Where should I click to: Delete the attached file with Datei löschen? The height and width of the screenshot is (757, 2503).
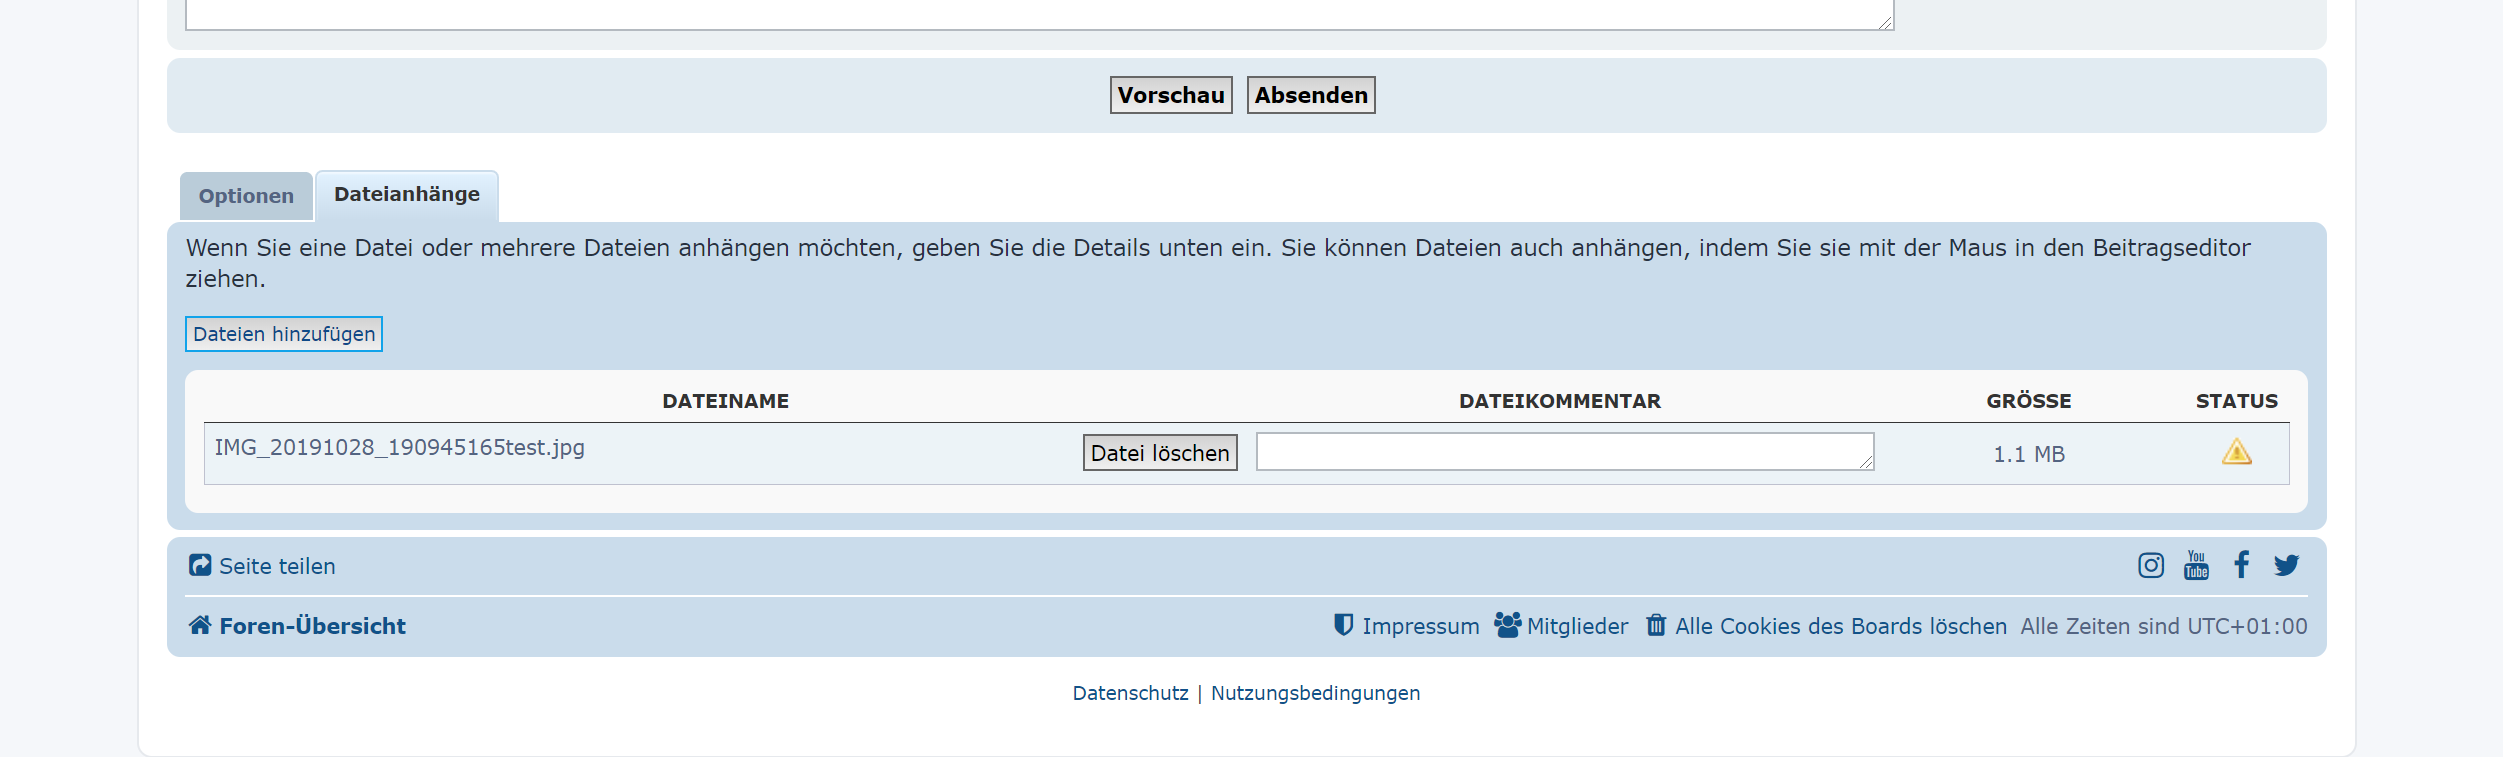[1160, 453]
